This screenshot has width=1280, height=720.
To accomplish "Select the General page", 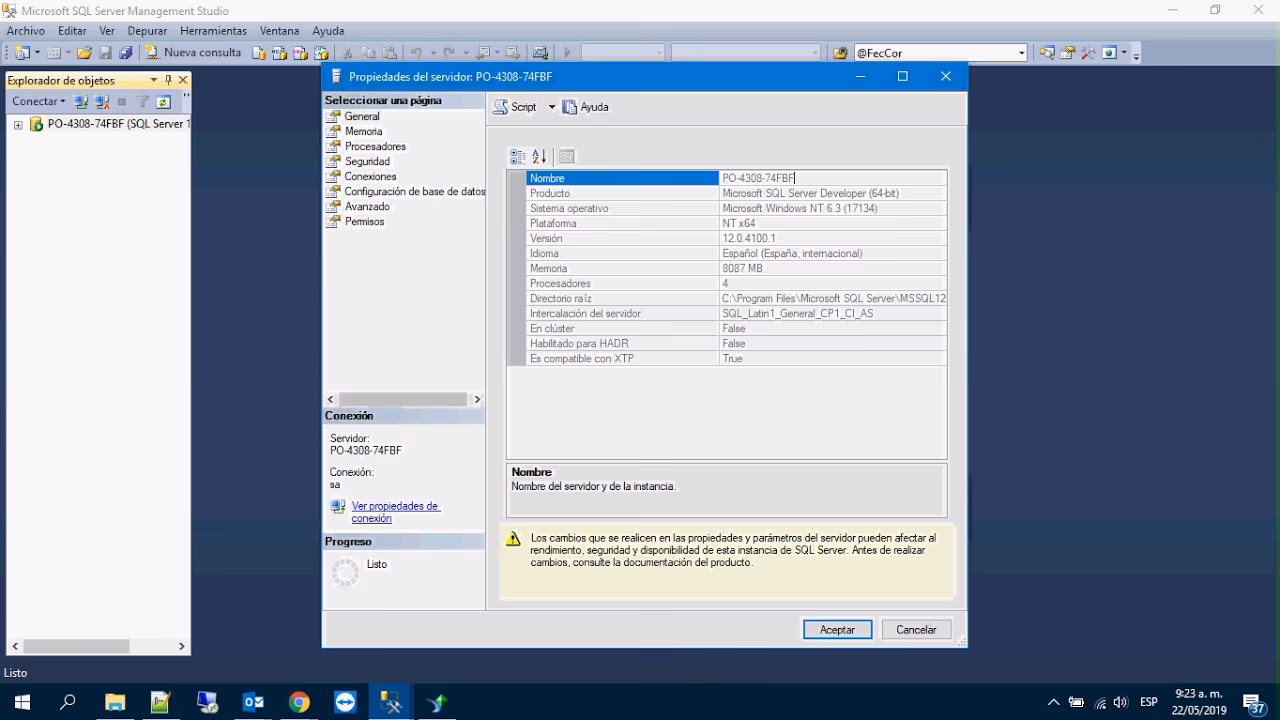I will tap(362, 116).
